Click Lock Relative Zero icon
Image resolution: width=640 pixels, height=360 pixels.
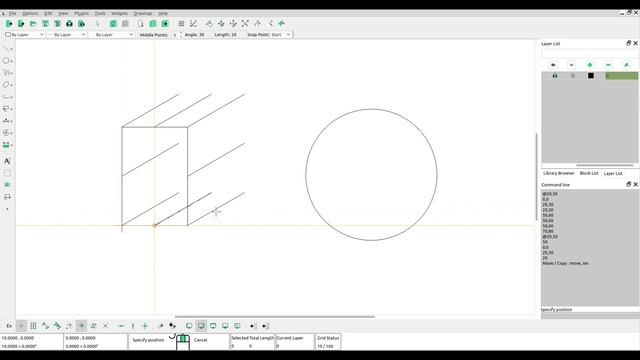pyautogui.click(x=172, y=326)
